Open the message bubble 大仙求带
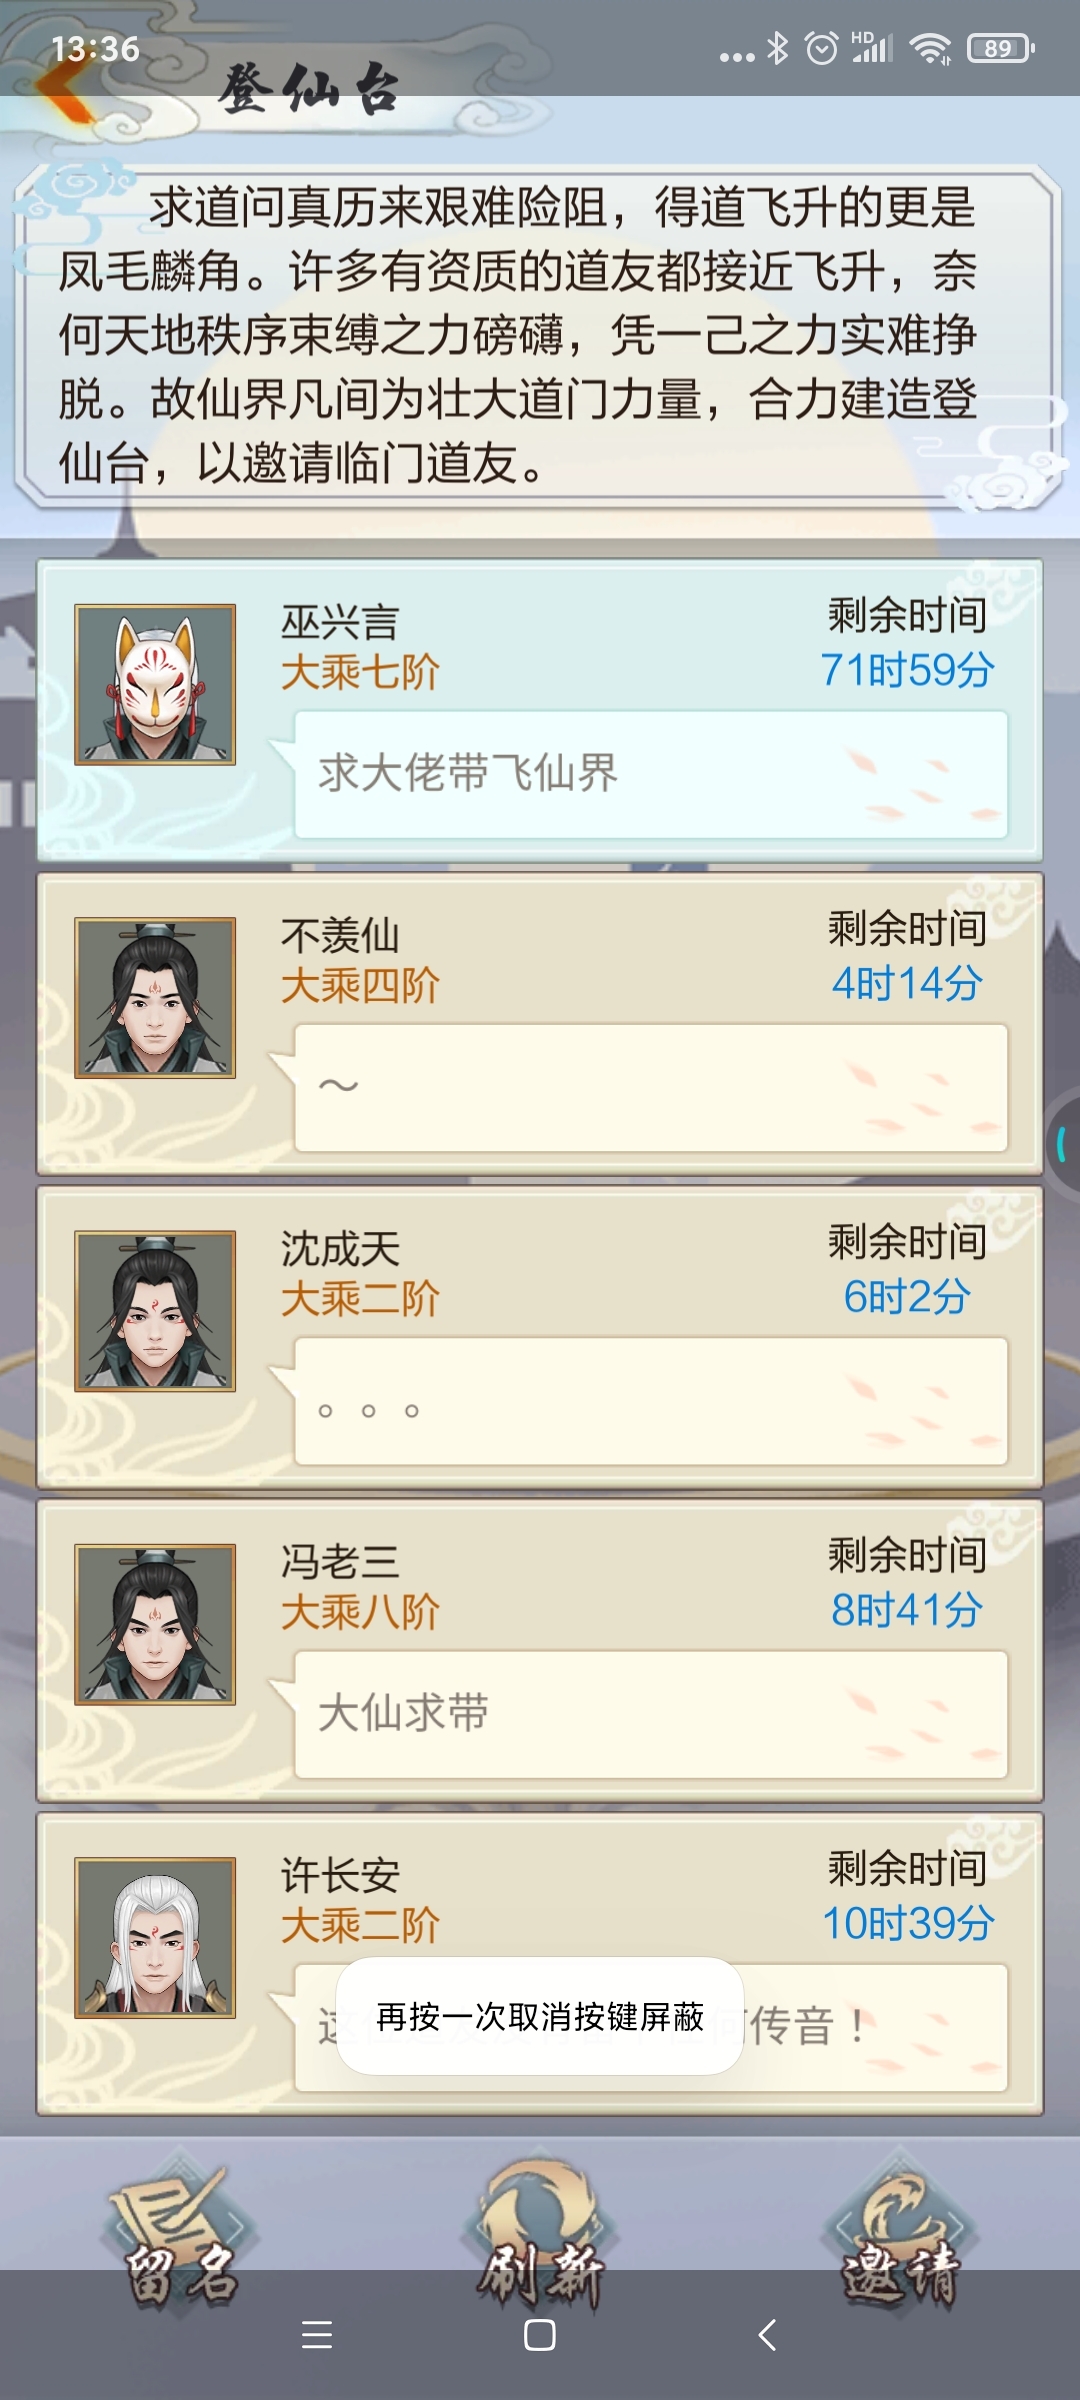Viewport: 1080px width, 2400px height. coord(650,1714)
